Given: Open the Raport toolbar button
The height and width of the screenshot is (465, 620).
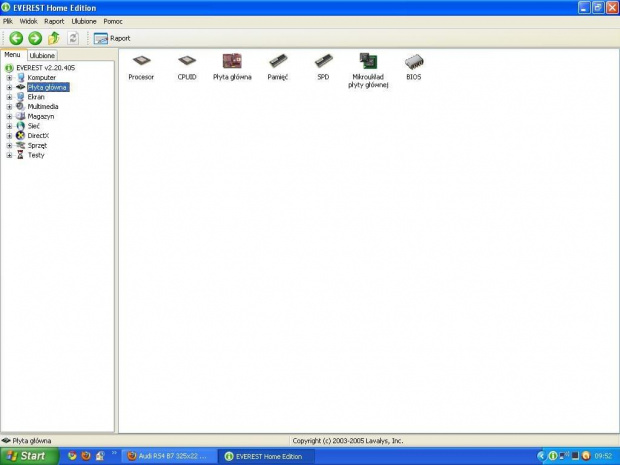Looking at the screenshot, I should coord(112,38).
